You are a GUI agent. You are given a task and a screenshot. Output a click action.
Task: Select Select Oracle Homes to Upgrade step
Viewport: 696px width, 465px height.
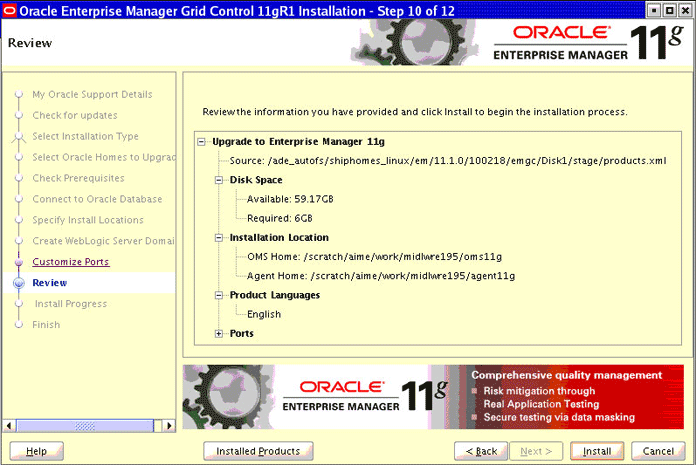tap(104, 157)
